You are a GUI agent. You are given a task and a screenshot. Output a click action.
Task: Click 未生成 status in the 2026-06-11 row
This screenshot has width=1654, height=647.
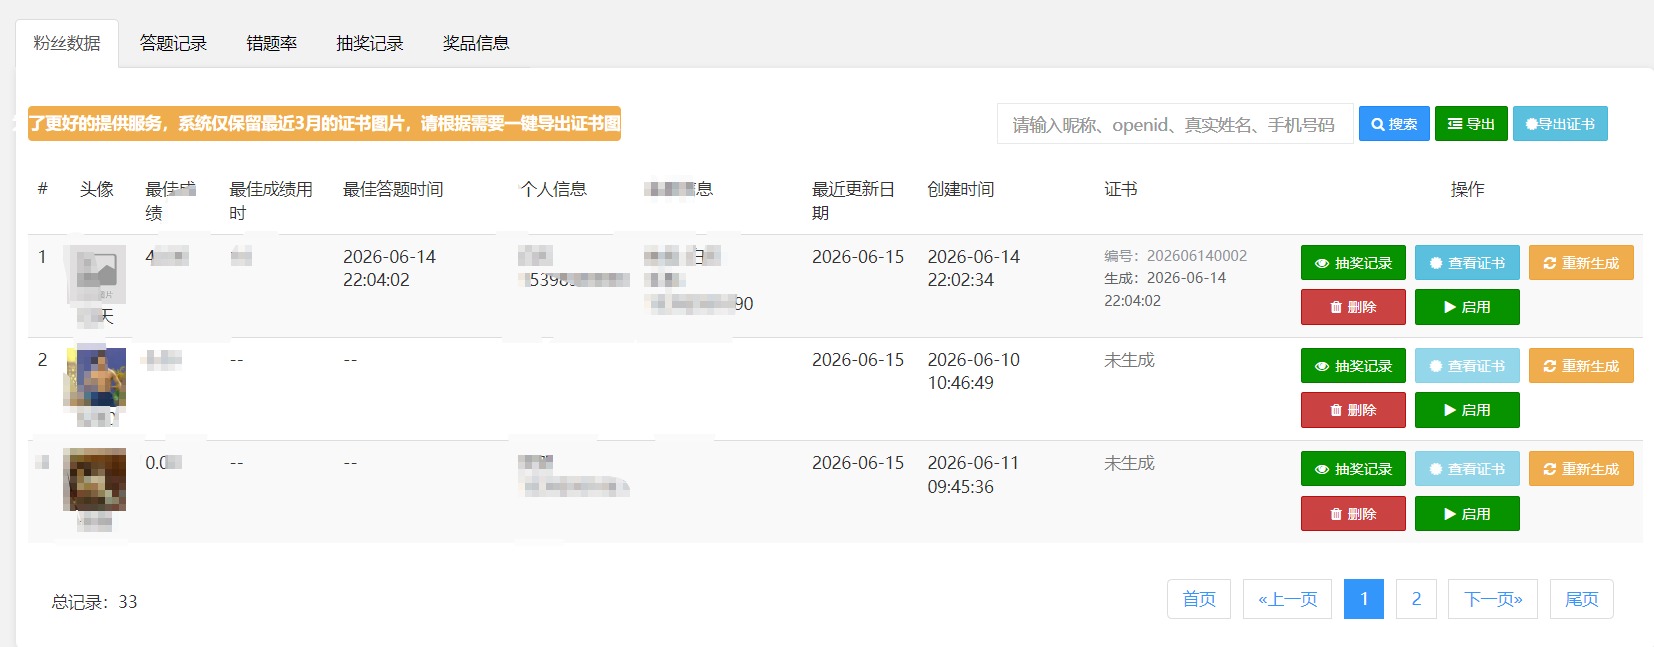(x=1129, y=463)
